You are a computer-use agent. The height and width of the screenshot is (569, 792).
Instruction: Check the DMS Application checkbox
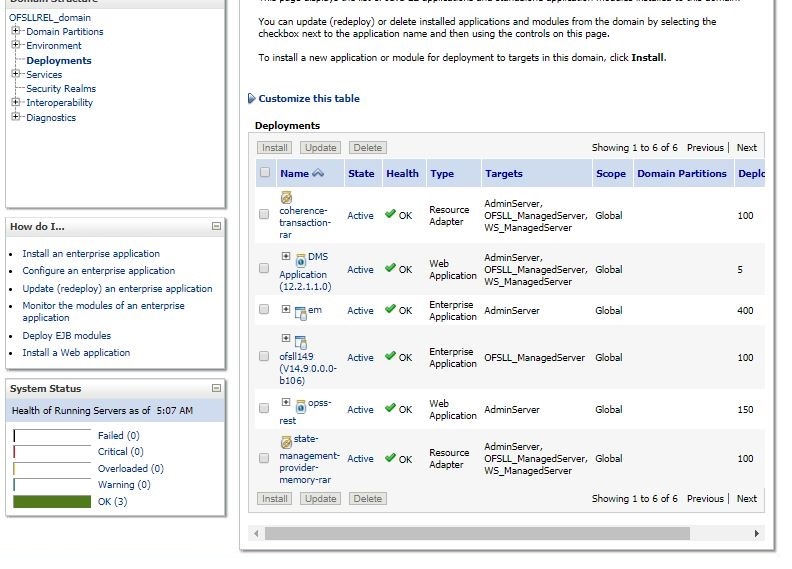point(264,268)
